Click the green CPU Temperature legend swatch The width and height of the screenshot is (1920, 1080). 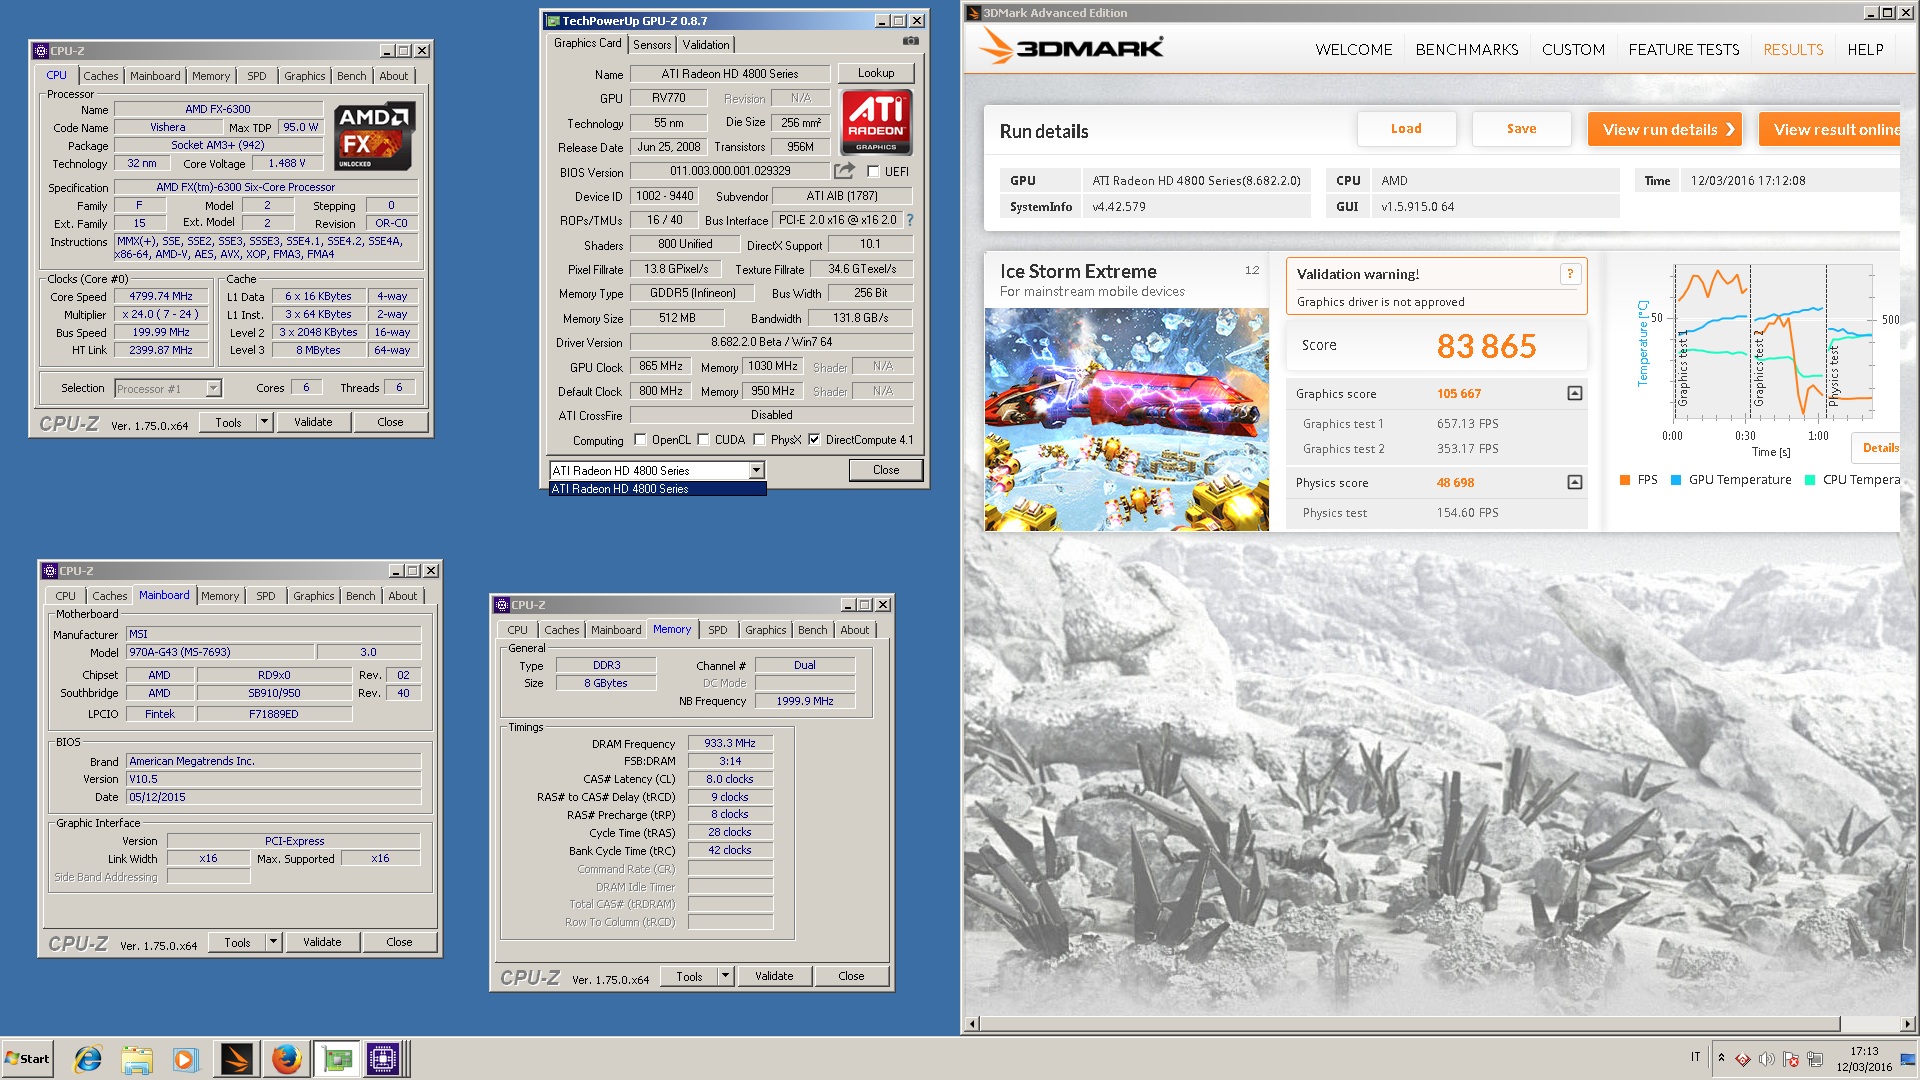[x=1810, y=480]
